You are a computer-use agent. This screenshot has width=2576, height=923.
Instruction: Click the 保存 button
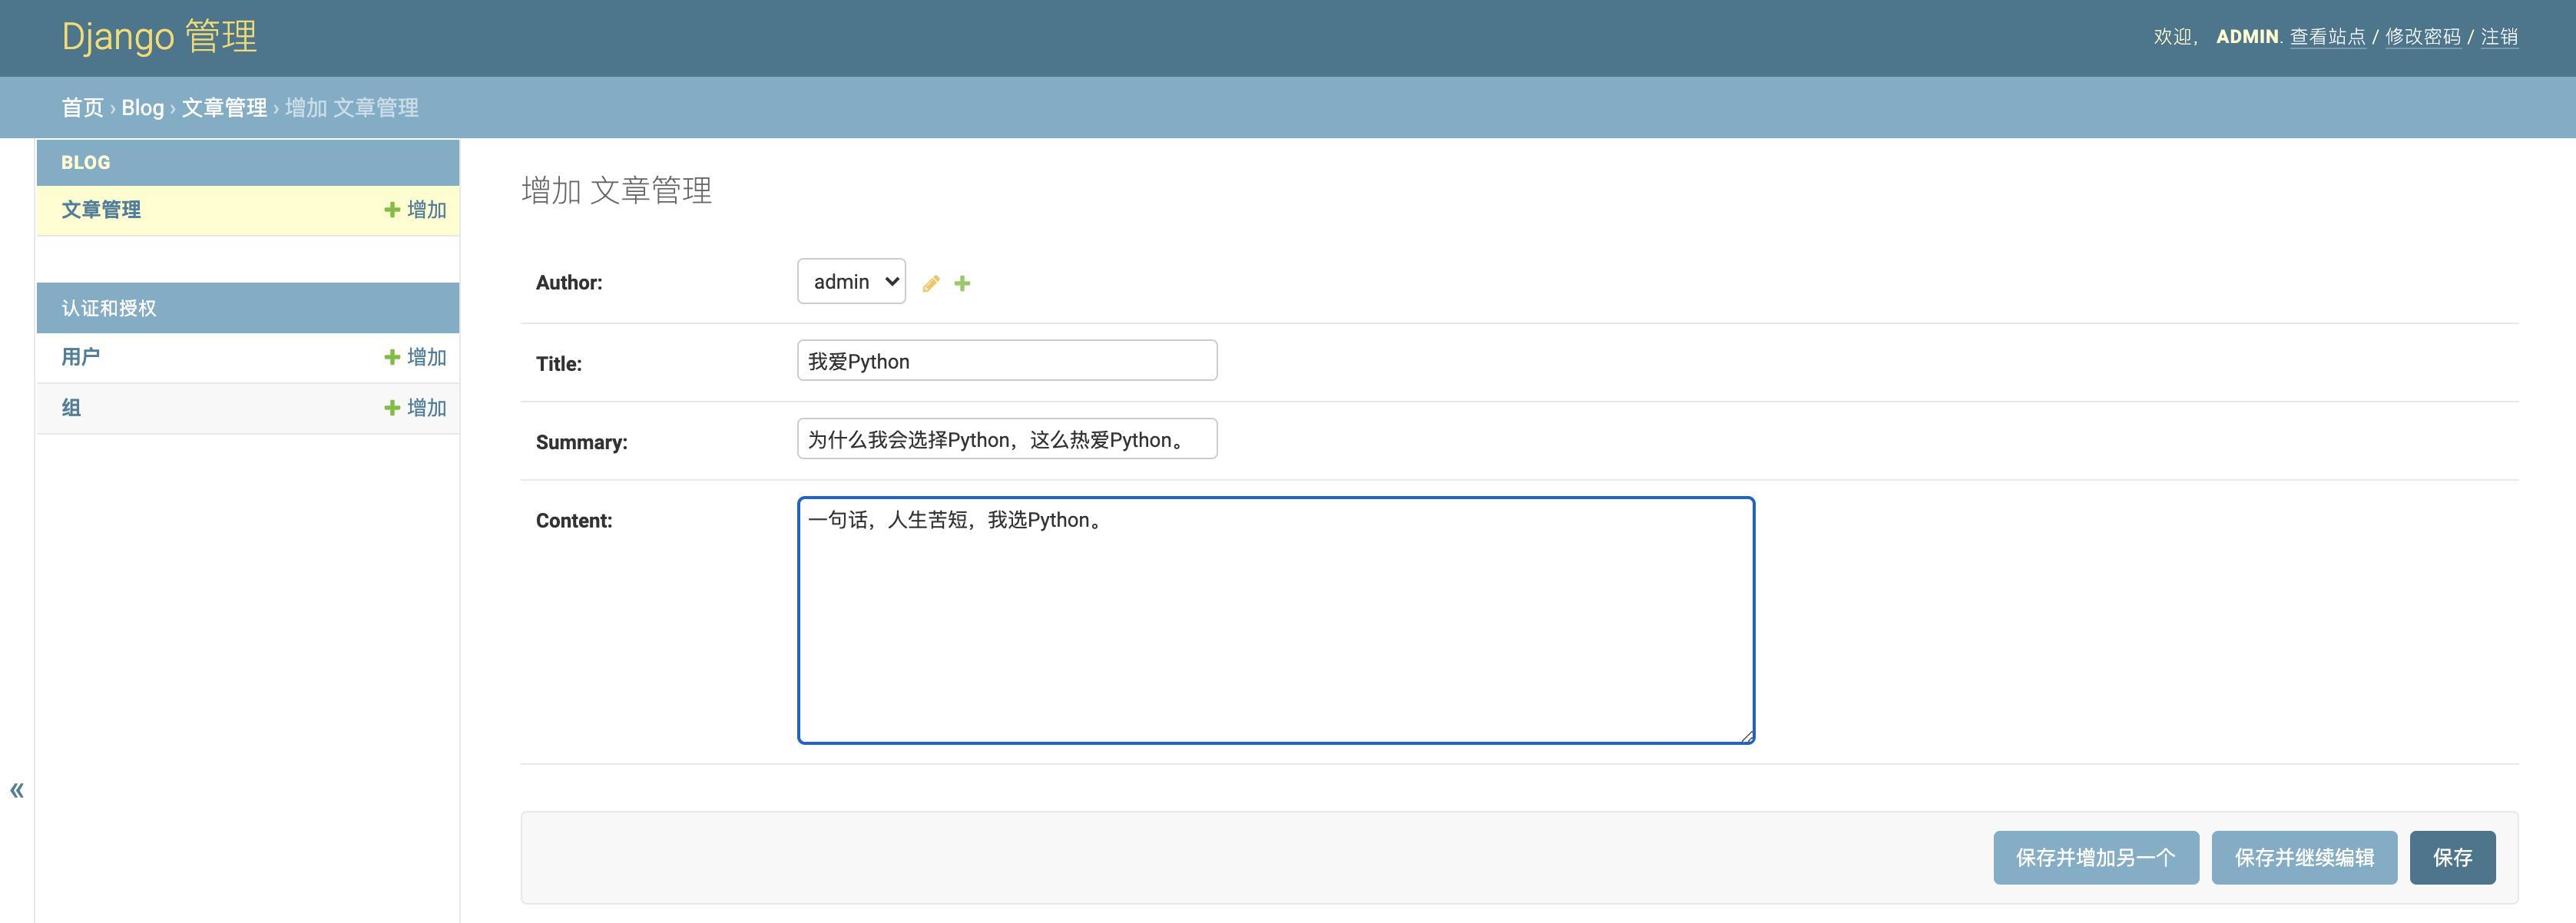(2452, 857)
